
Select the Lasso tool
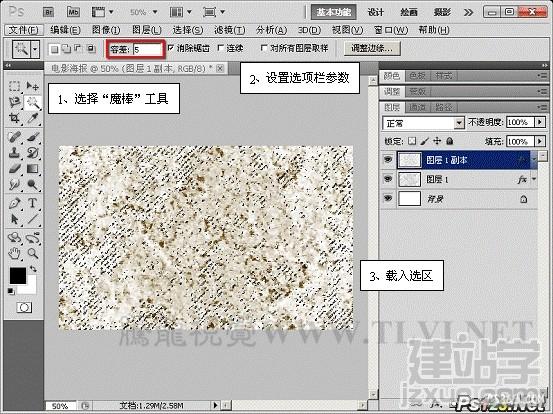point(14,102)
